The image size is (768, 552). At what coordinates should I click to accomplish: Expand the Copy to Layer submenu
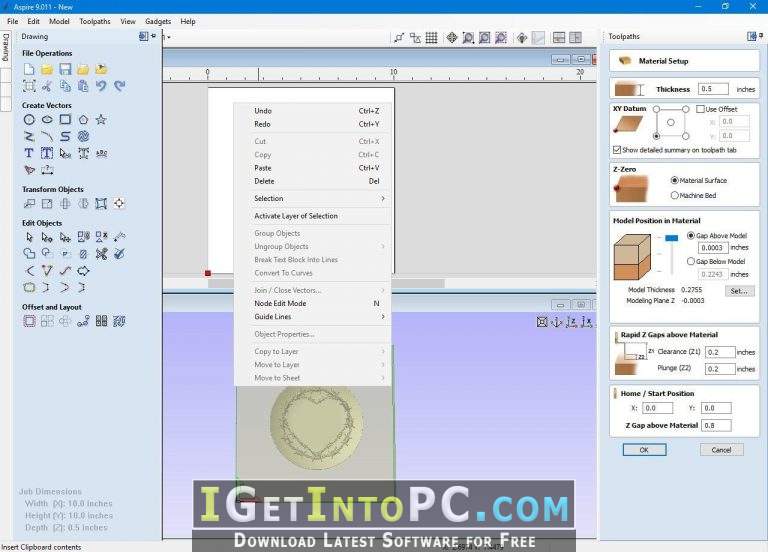[x=312, y=352]
